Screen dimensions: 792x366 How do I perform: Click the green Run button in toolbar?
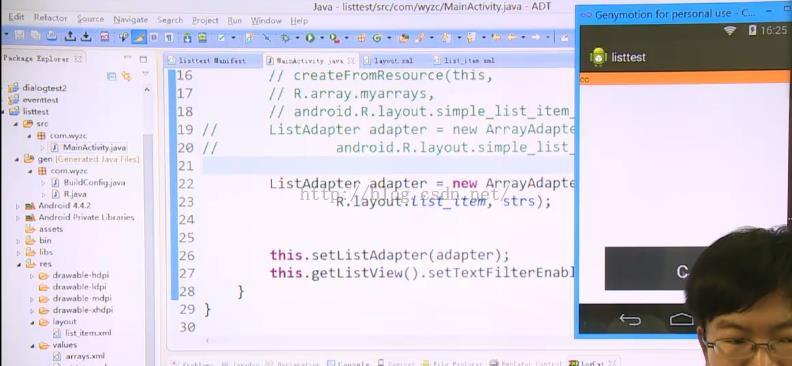pyautogui.click(x=310, y=37)
